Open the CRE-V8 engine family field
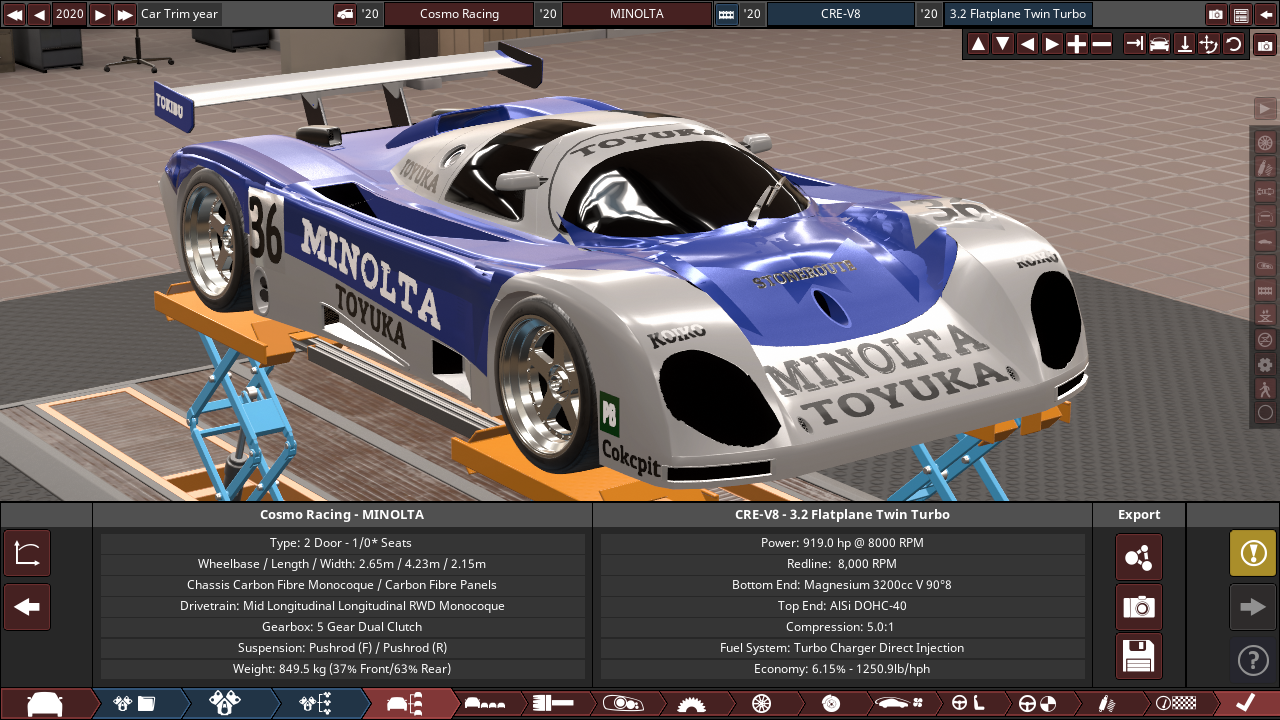 (x=840, y=14)
